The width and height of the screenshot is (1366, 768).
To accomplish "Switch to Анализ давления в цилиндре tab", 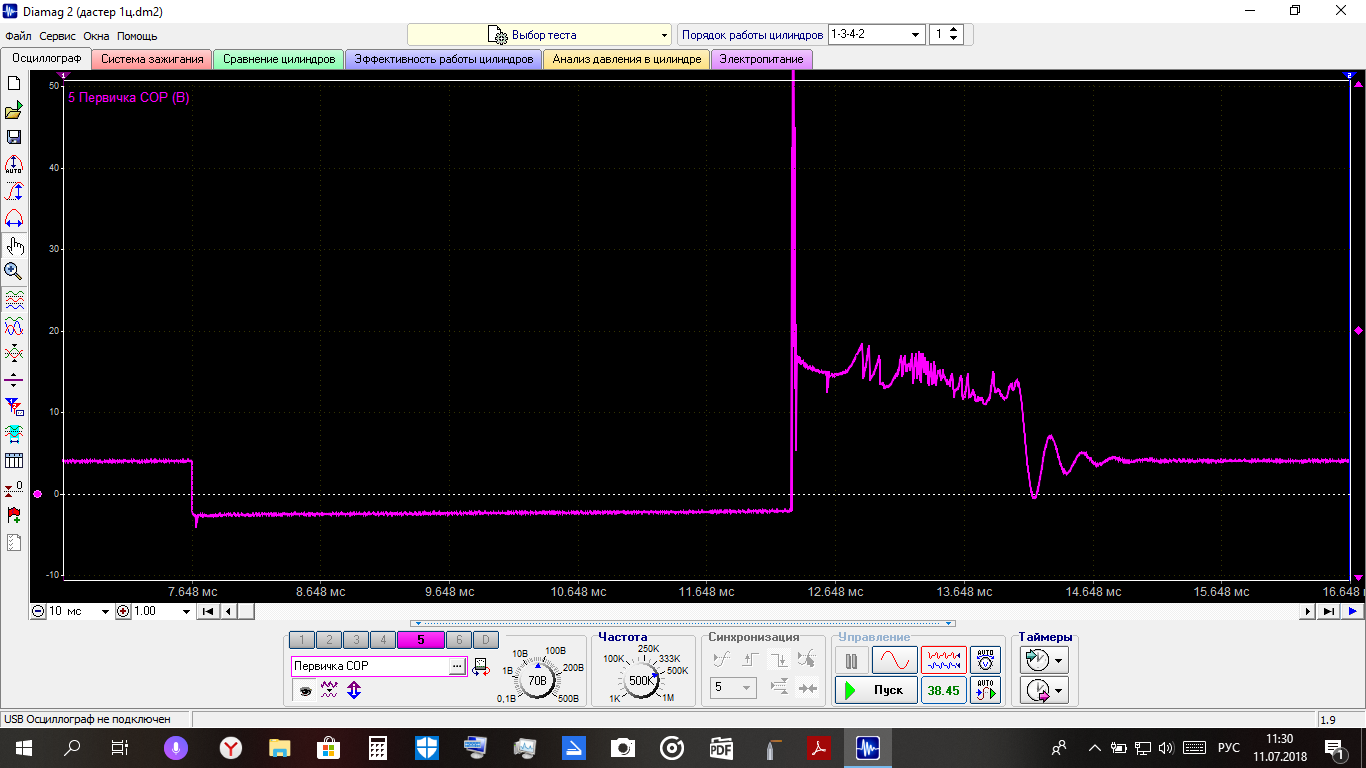I will coord(627,59).
